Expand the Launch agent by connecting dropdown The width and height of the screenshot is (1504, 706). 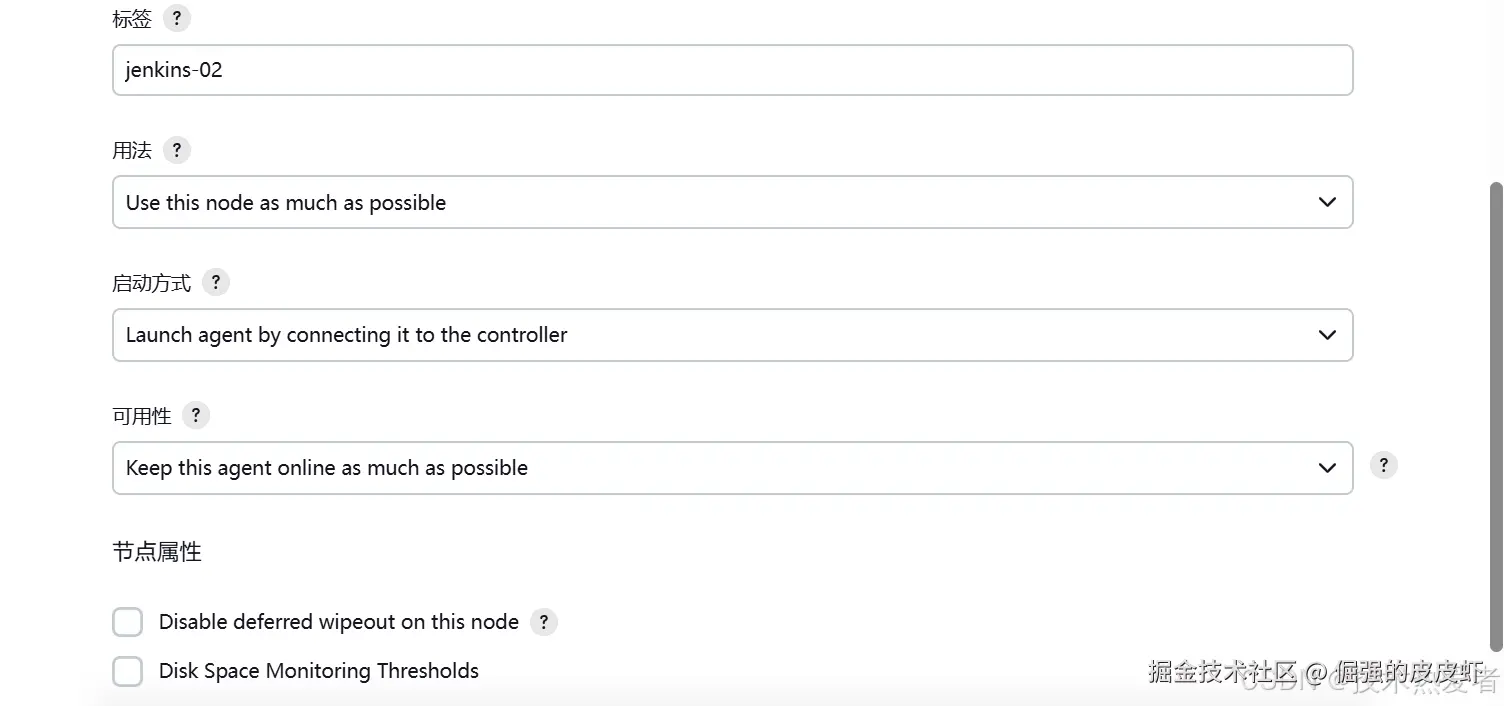(x=733, y=335)
